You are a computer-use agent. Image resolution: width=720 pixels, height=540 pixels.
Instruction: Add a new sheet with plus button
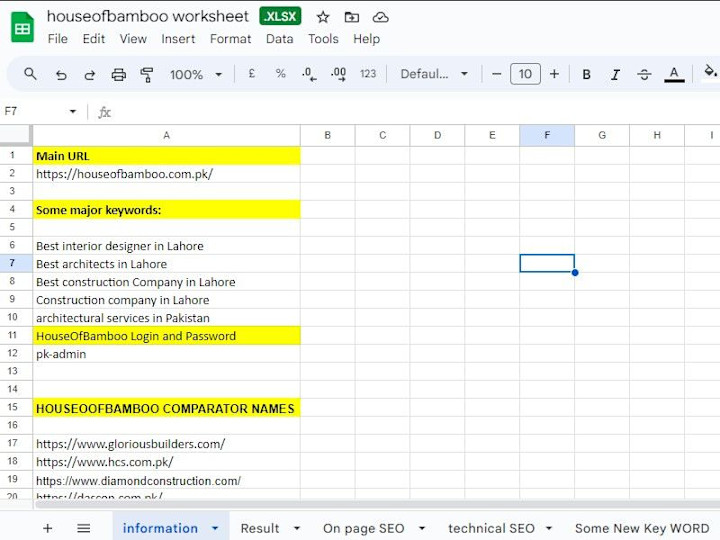(x=47, y=528)
